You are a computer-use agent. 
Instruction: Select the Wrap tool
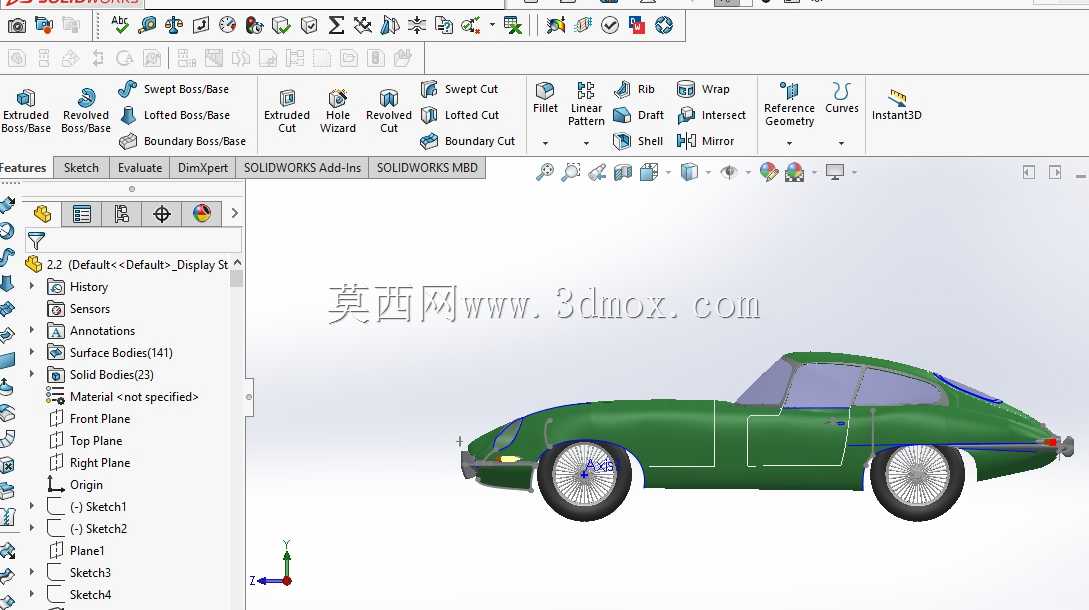tap(703, 89)
